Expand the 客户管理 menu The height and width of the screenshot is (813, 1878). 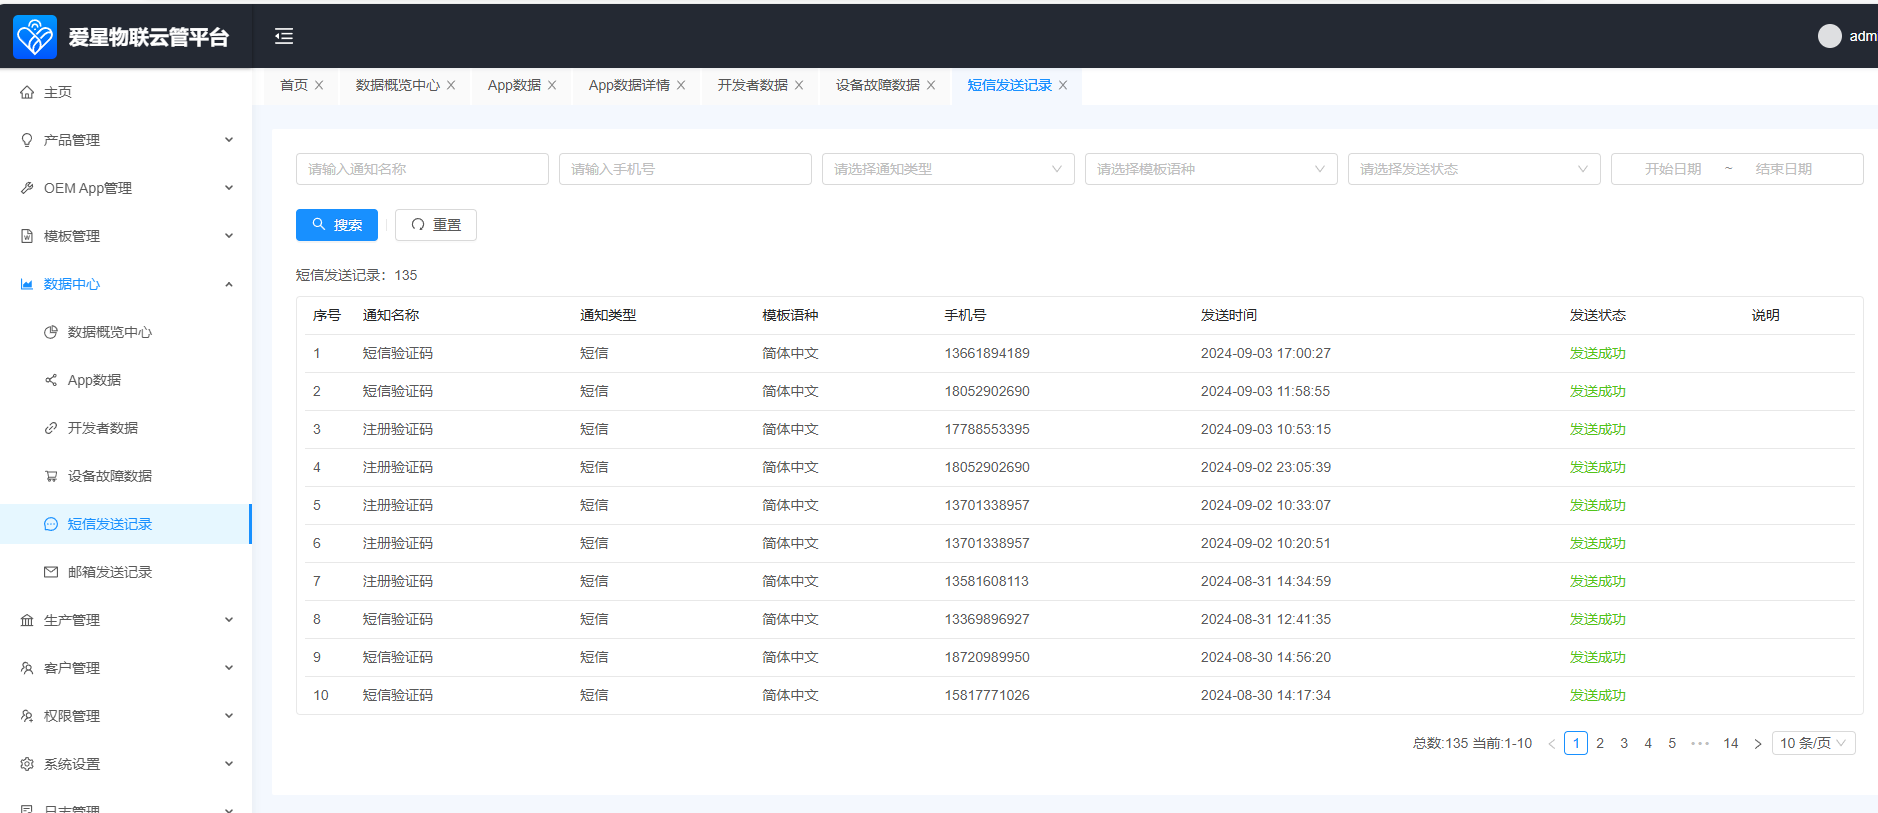click(229, 668)
